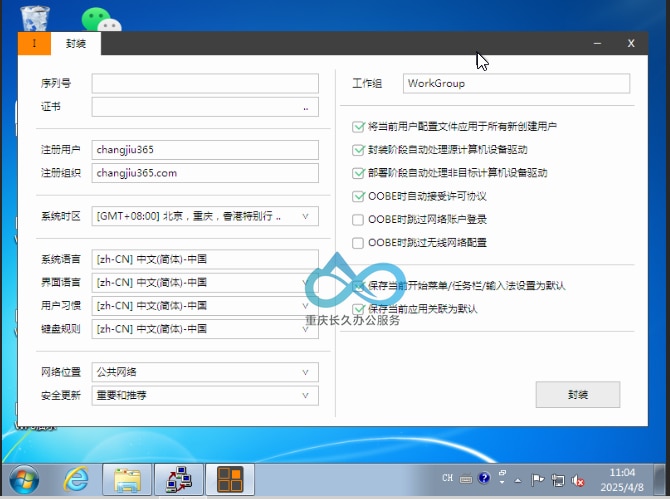This screenshot has height=499, width=670.
Task: Select the 封装 tab
Action: (x=76, y=44)
